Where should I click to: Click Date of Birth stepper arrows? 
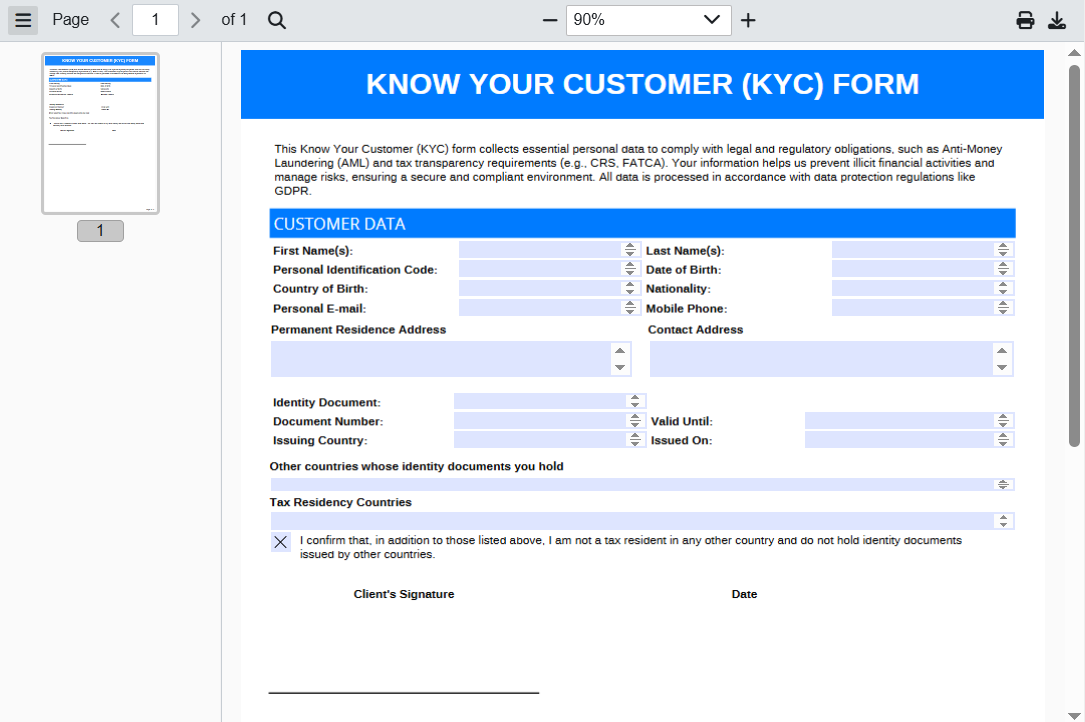coord(1003,269)
